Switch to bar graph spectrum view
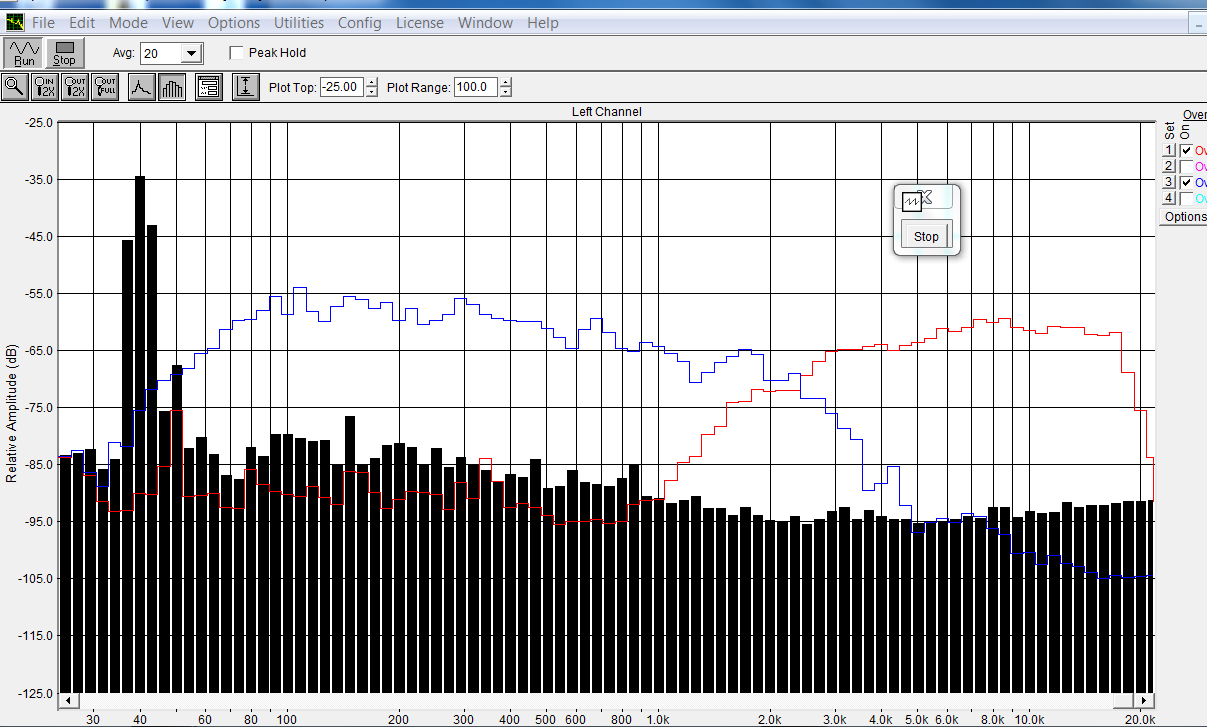Image resolution: width=1207 pixels, height=727 pixels. (x=172, y=87)
